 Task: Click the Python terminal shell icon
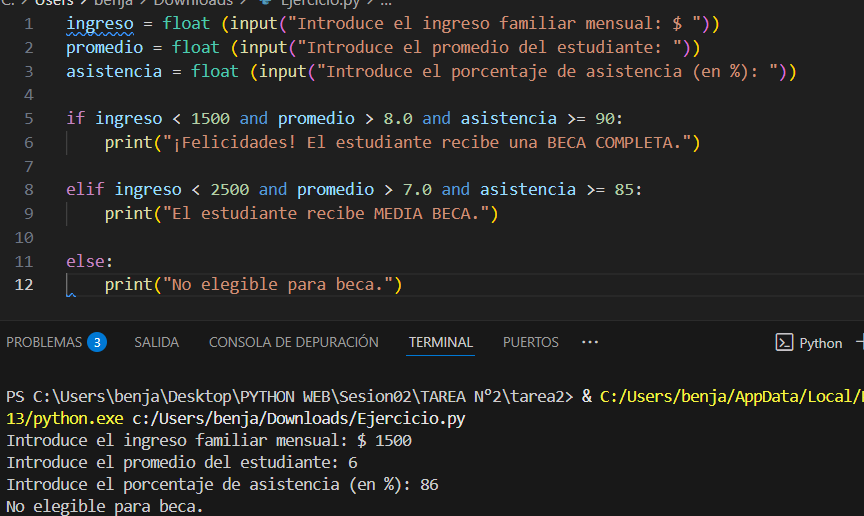[x=784, y=342]
